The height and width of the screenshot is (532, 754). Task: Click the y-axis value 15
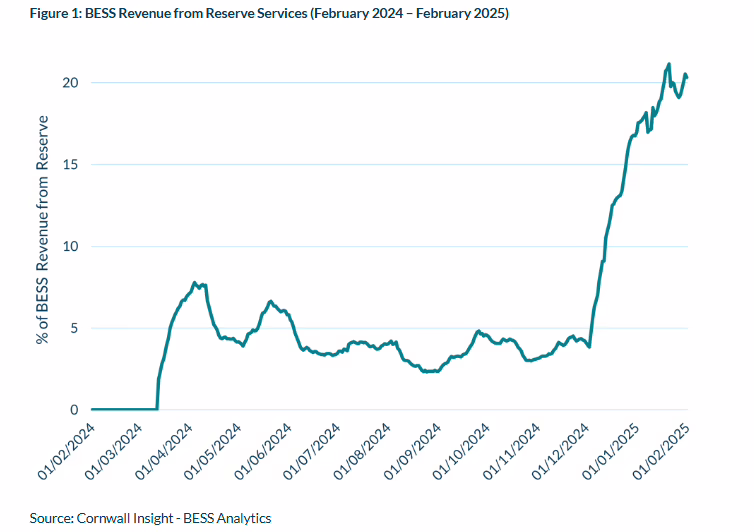point(71,164)
